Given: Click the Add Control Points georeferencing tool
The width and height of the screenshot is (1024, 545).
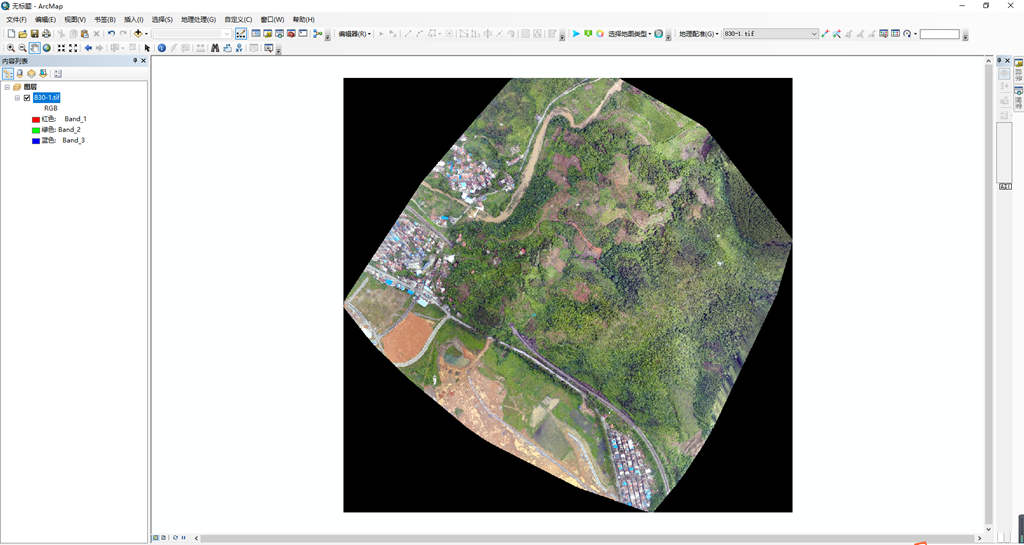Looking at the screenshot, I should (825, 34).
